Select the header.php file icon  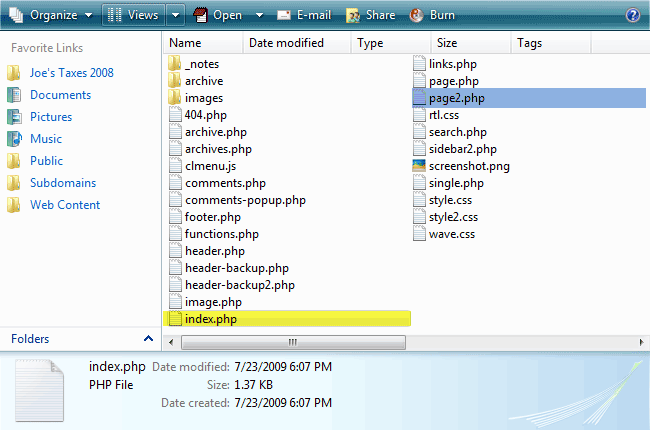tap(175, 250)
